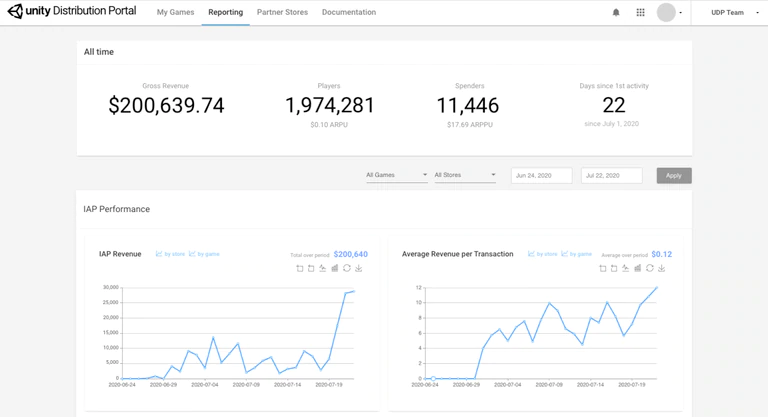Viewport: 768px width, 417px height.
Task: Click the 1,974,281 players value
Action: point(329,105)
